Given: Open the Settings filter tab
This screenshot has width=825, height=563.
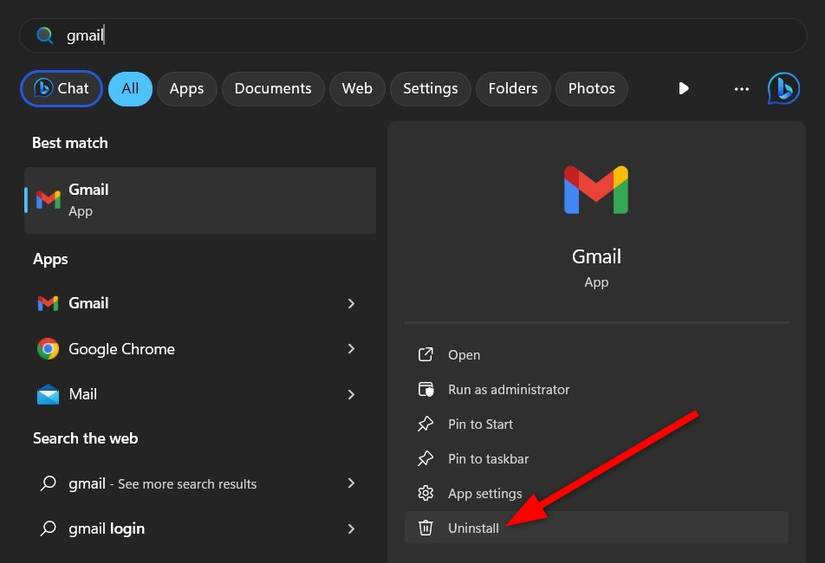Looking at the screenshot, I should point(430,88).
